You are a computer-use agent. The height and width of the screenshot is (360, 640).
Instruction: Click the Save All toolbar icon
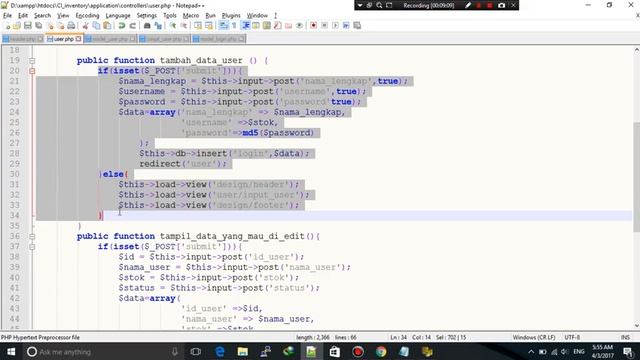tap(39, 26)
